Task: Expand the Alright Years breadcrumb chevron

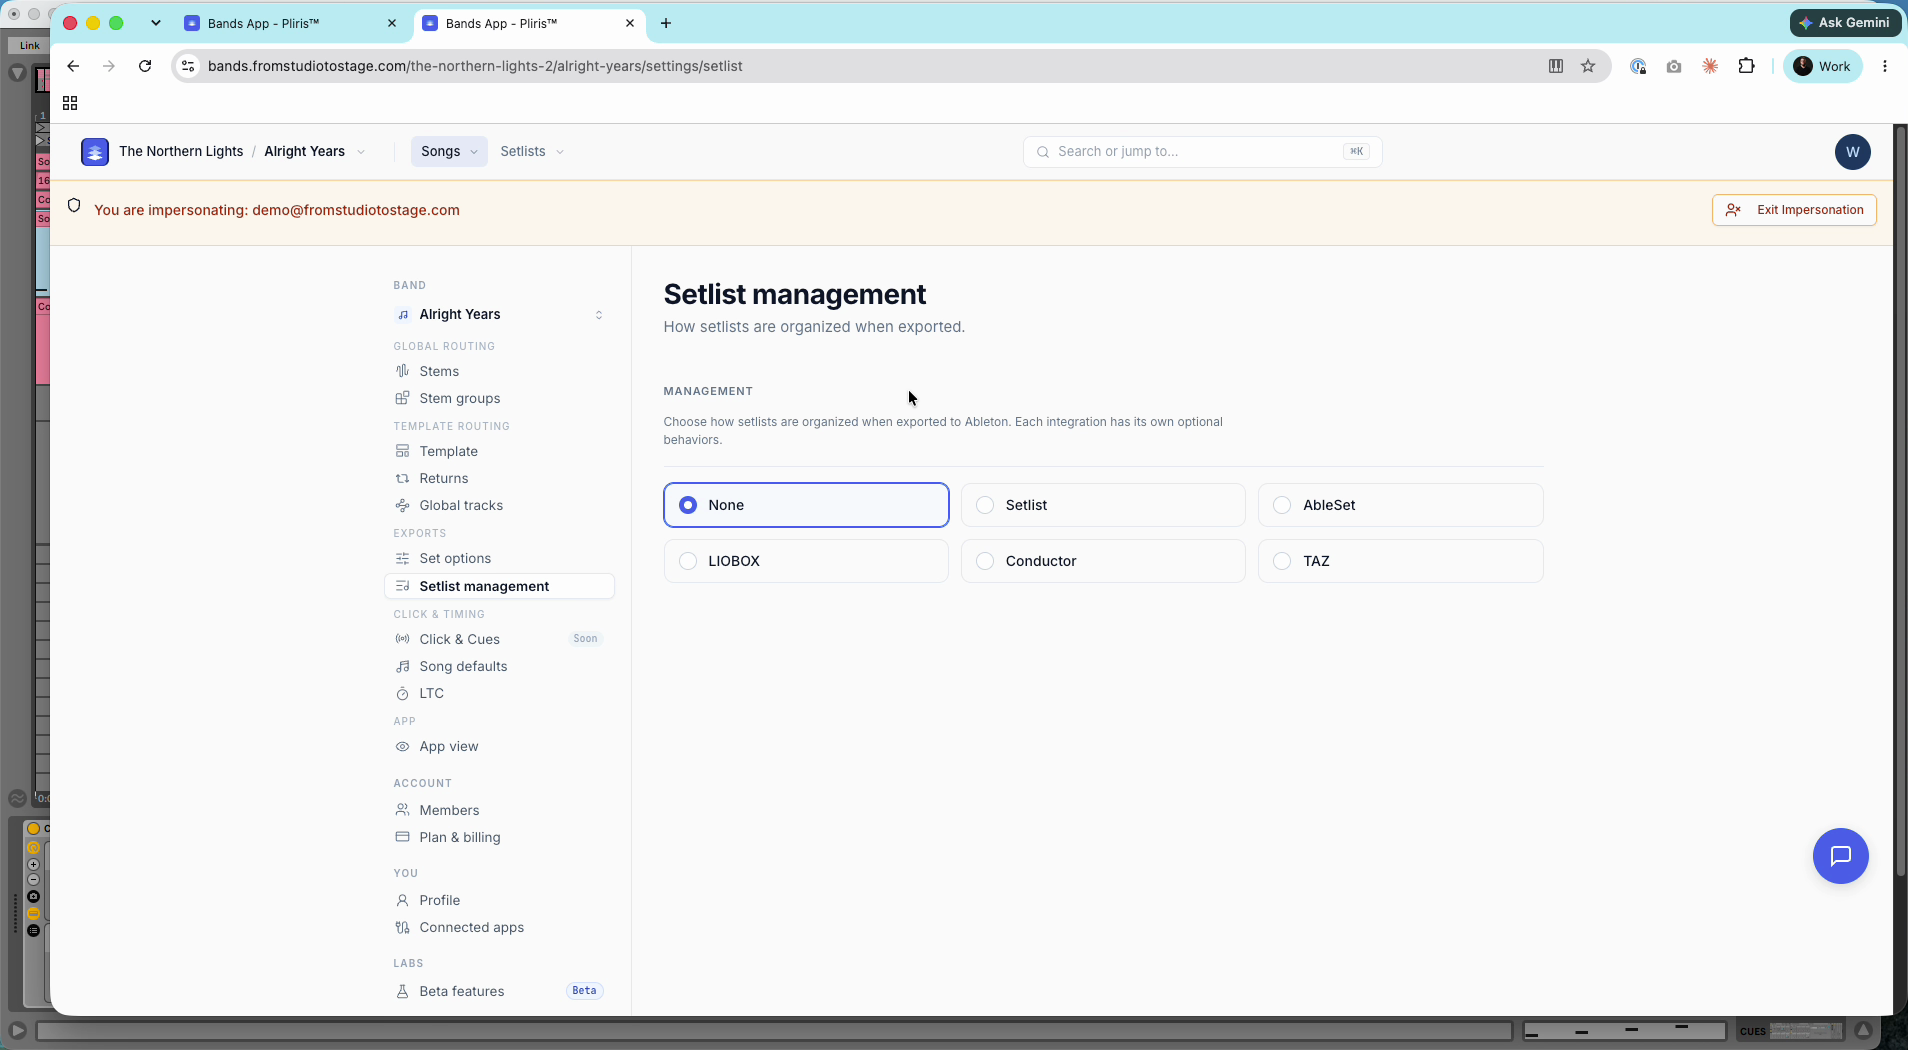Action: (x=361, y=152)
